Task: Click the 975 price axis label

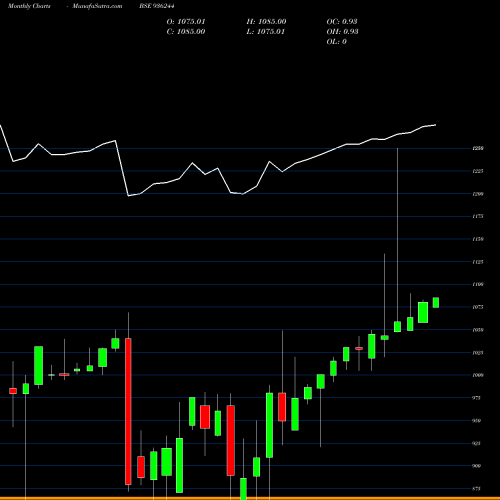Action: pos(477,398)
